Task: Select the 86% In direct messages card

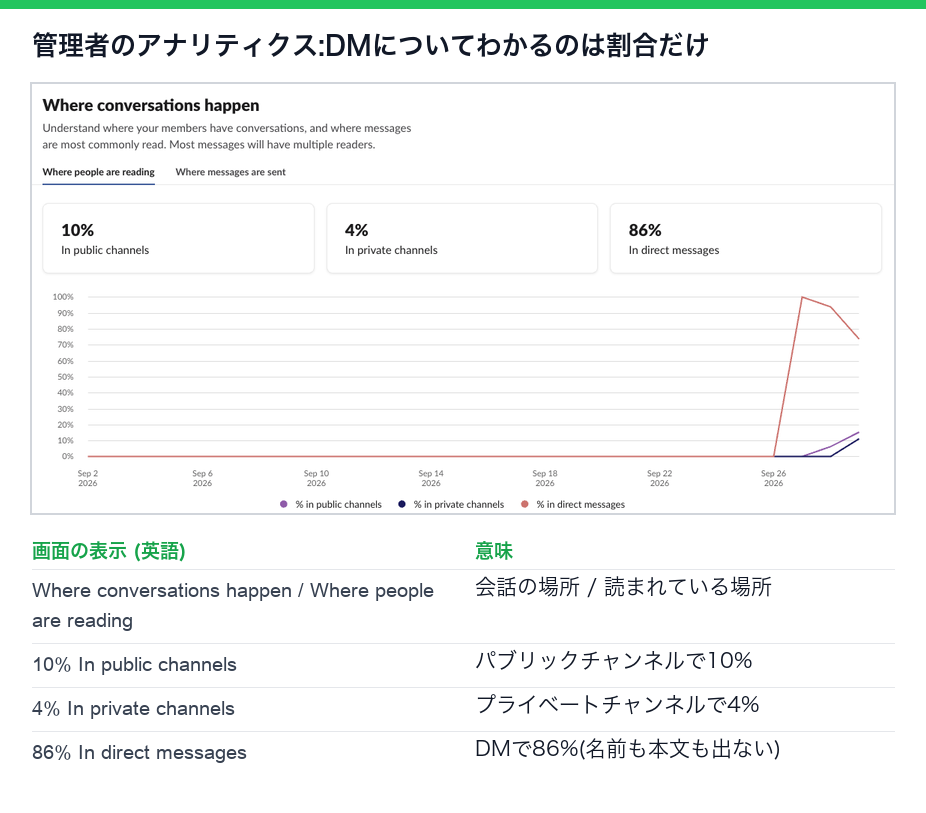Action: 745,239
